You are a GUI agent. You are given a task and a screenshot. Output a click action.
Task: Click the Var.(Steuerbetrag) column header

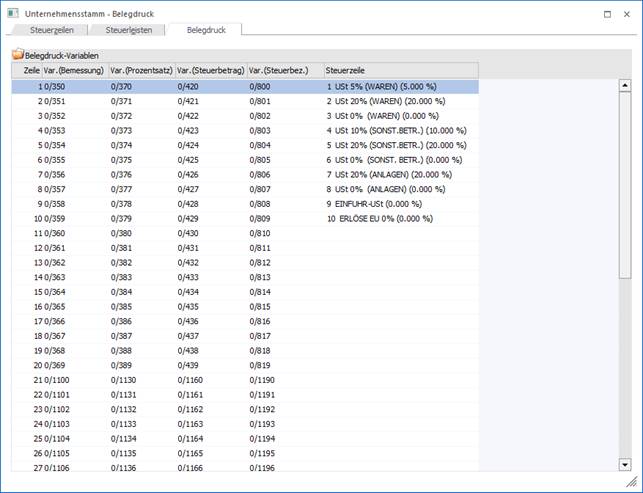[210, 70]
